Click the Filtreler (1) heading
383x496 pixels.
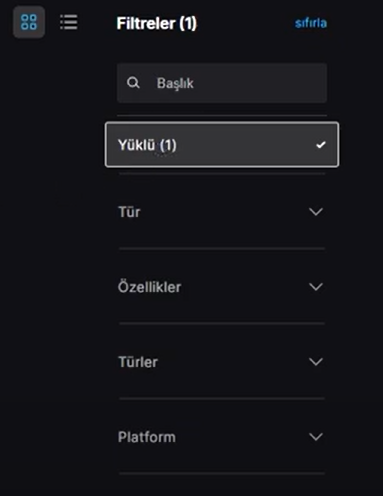pyautogui.click(x=157, y=23)
